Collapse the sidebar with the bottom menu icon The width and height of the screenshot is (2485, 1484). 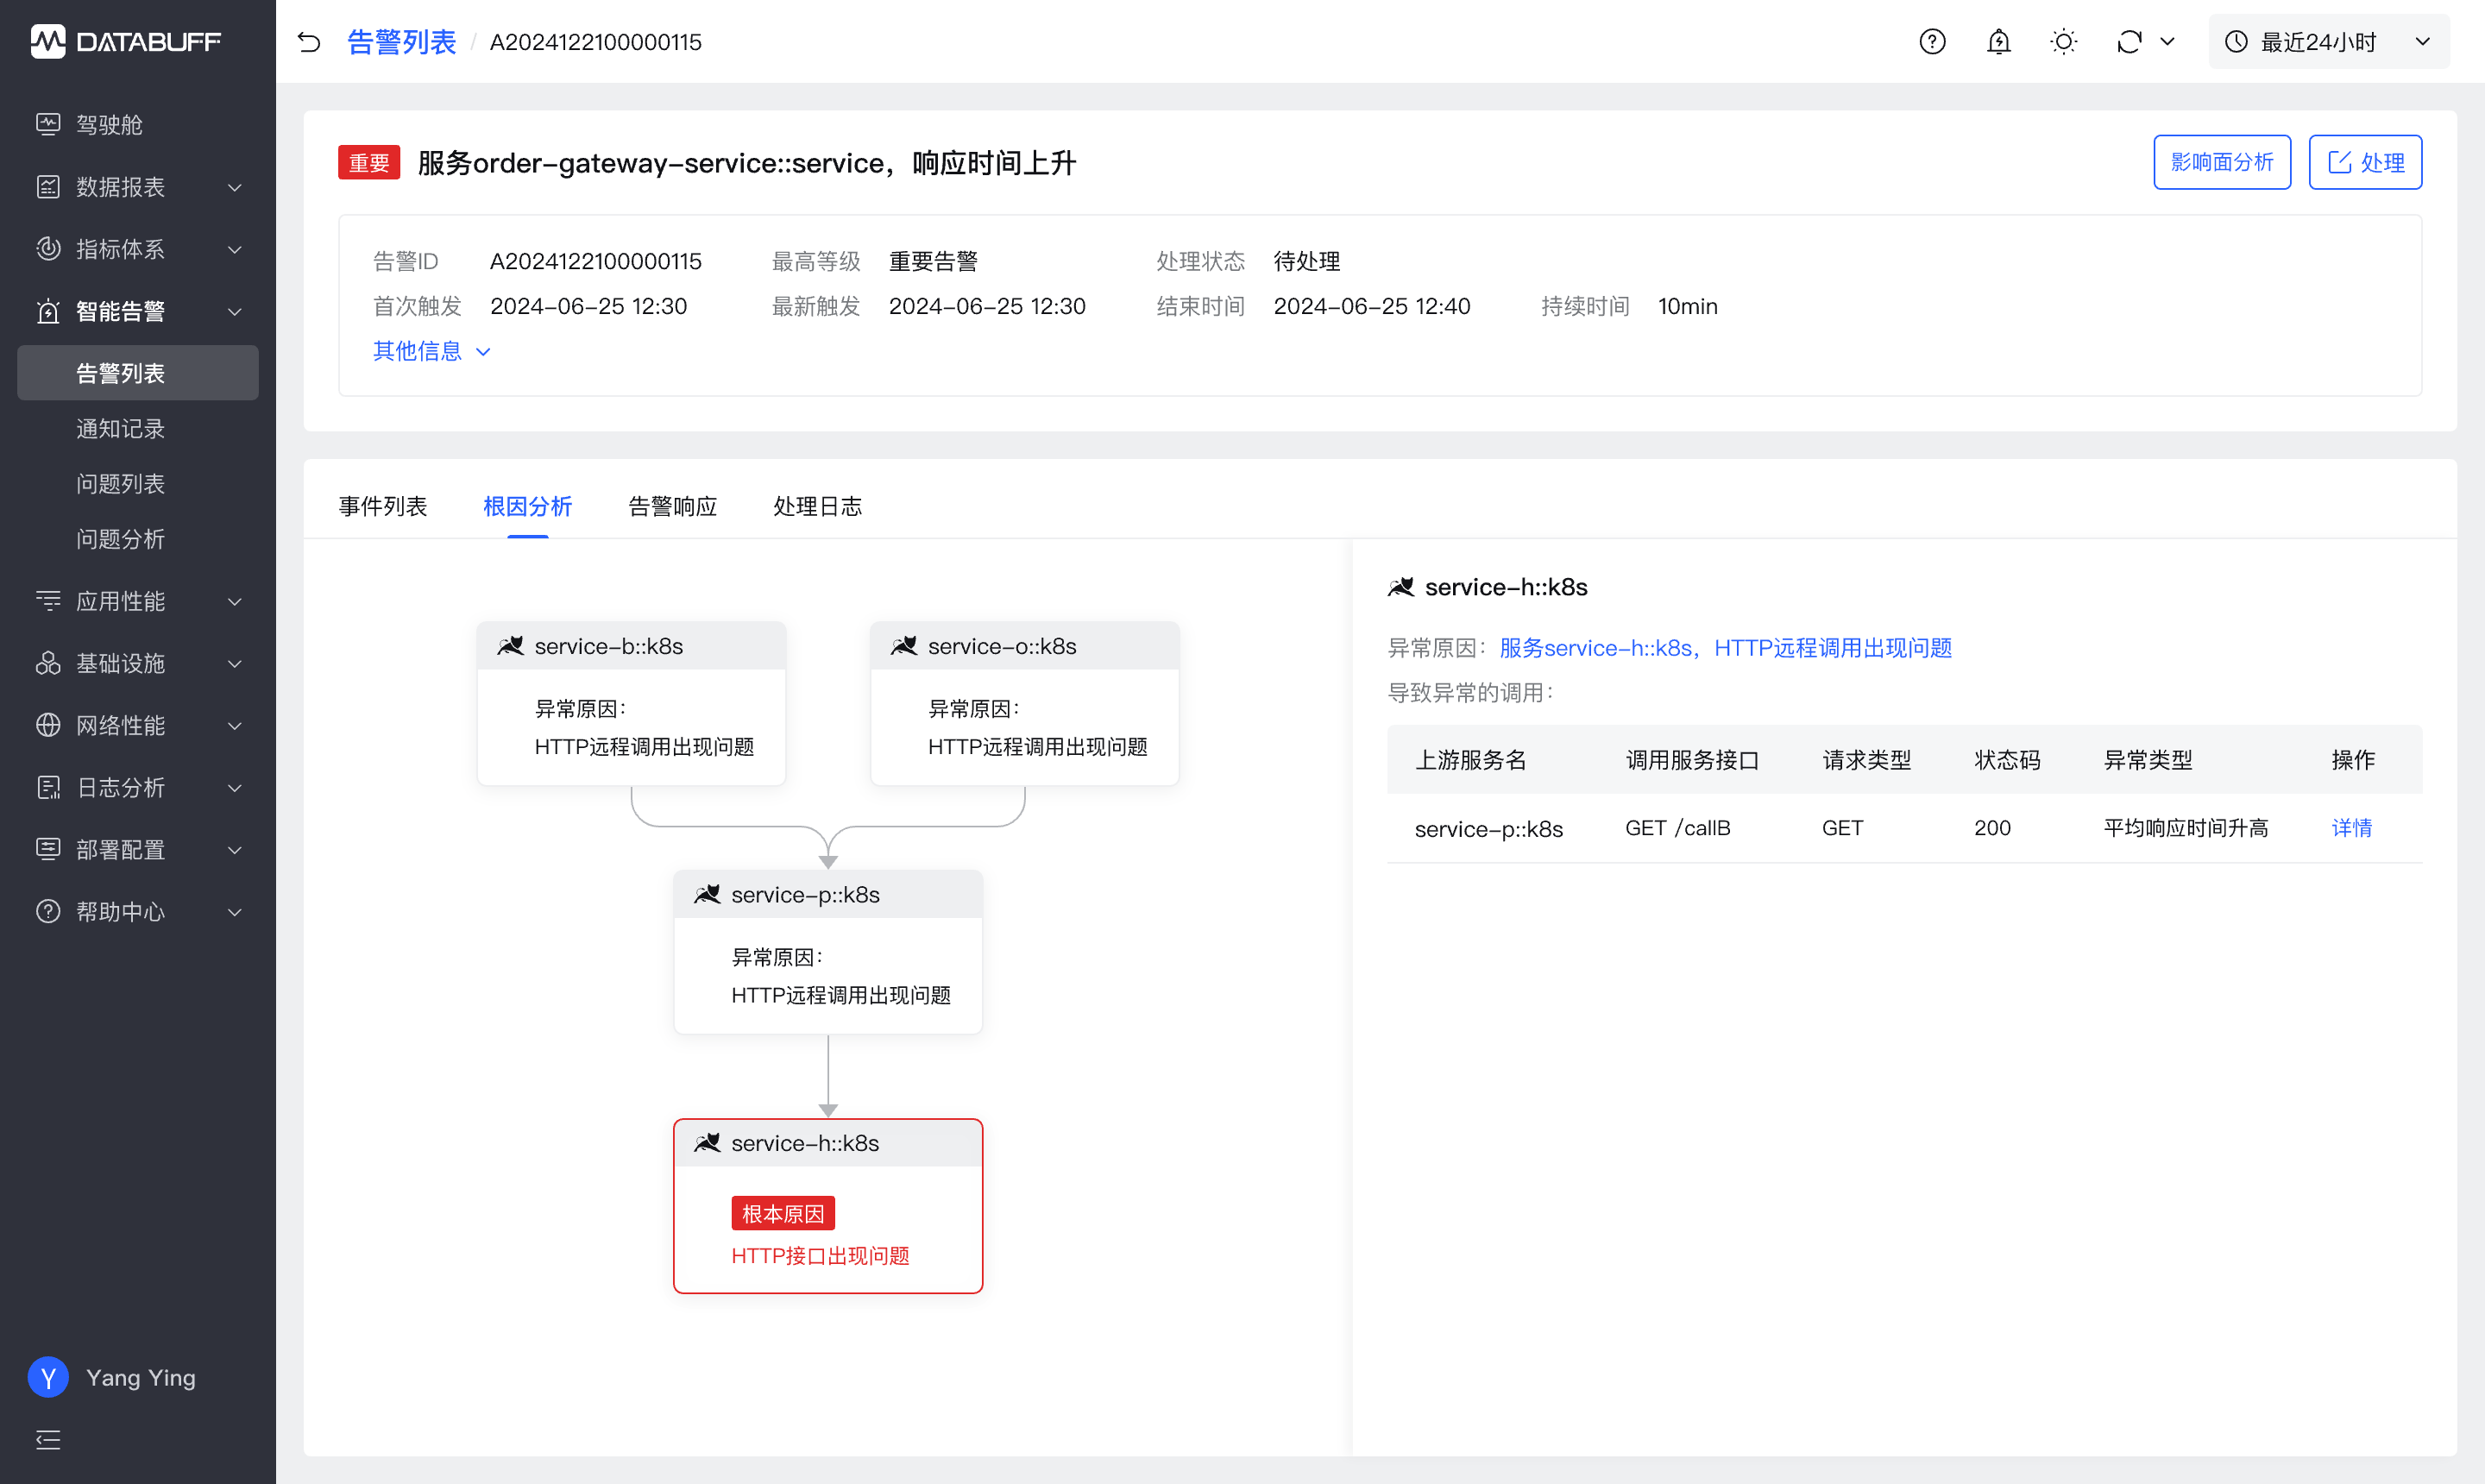(48, 1439)
